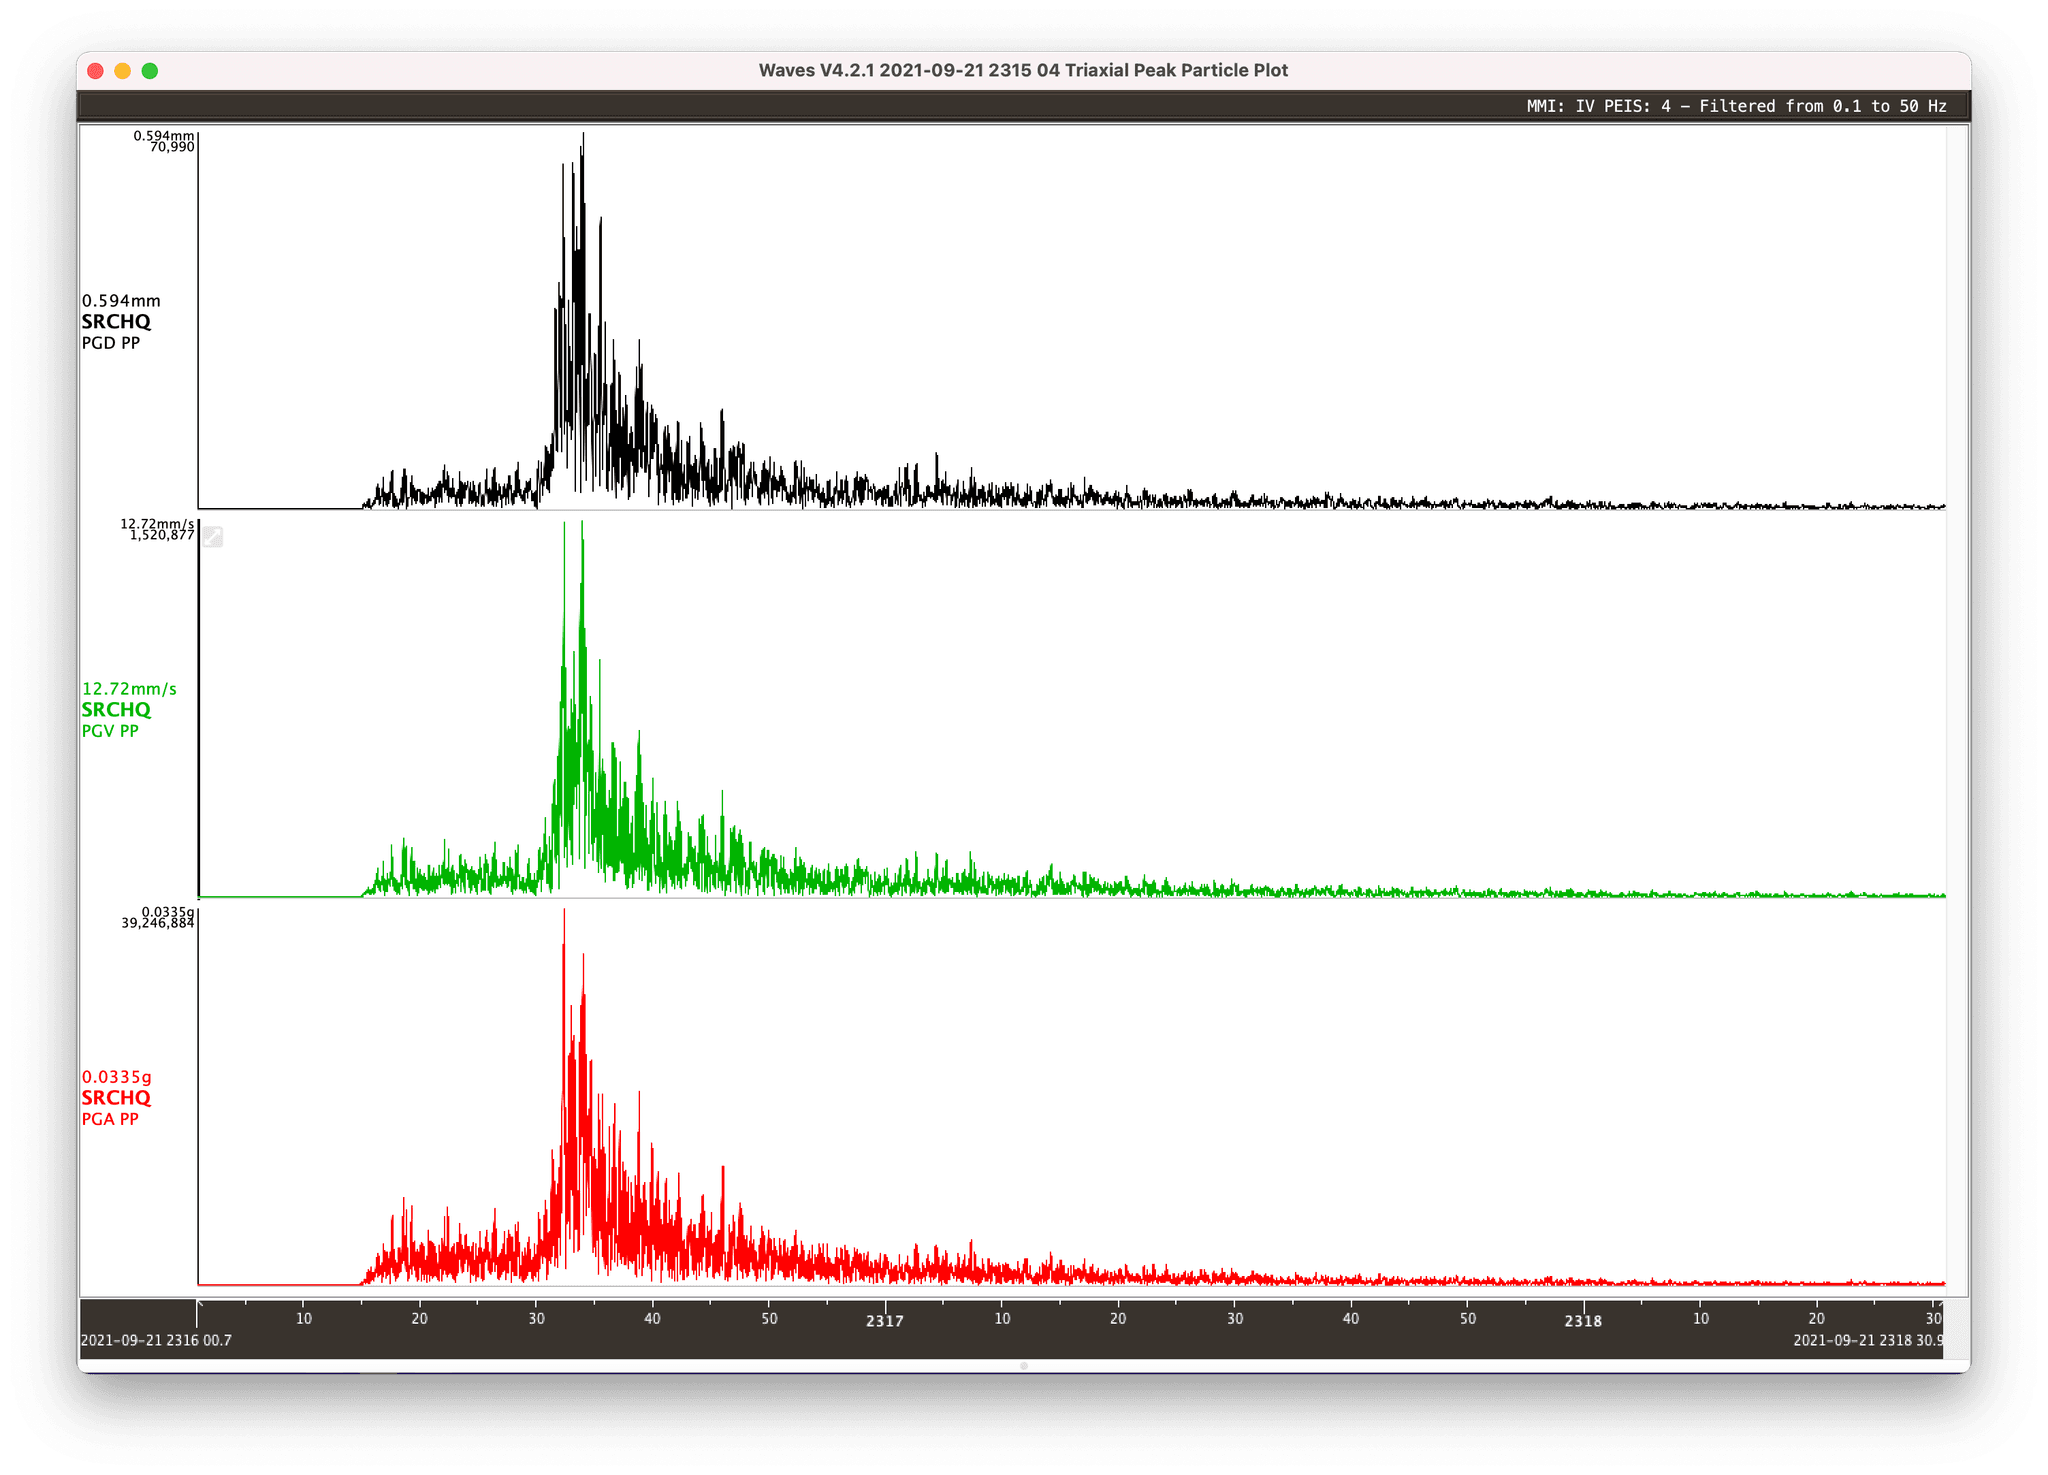The width and height of the screenshot is (2048, 1475).
Task: Click the tallest peak of the red PGA trace
Action: click(564, 912)
